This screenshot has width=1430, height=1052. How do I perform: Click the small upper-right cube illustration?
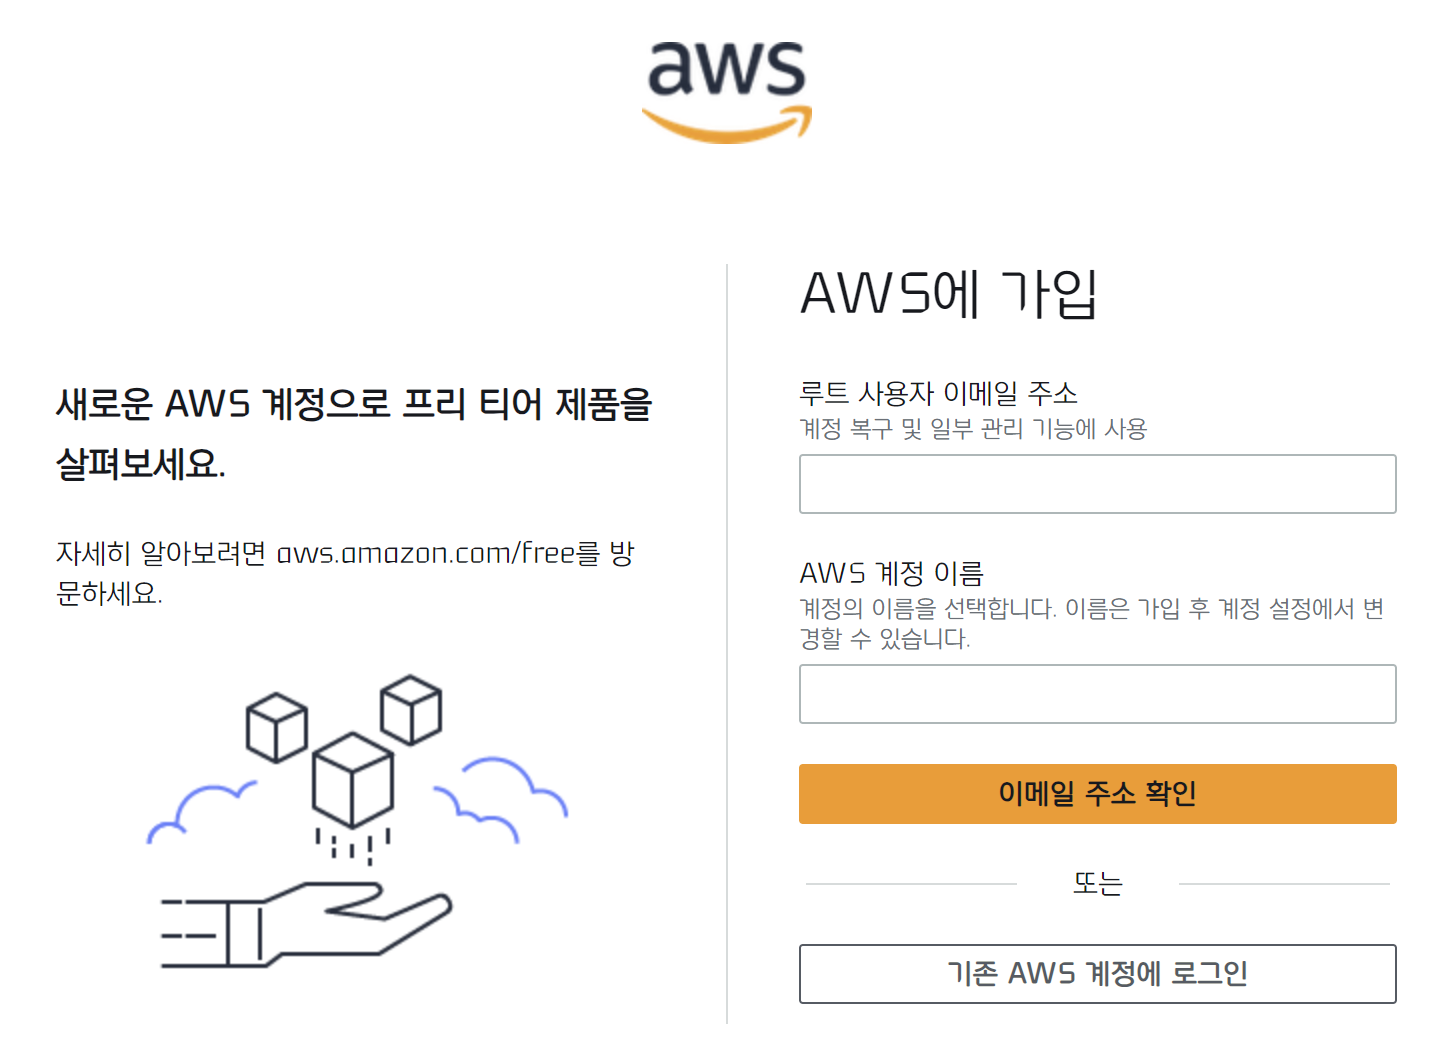pyautogui.click(x=411, y=710)
